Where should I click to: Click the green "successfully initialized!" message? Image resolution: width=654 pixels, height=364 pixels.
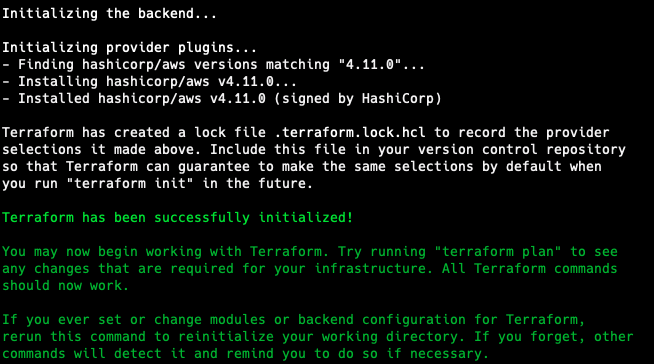coord(254,218)
